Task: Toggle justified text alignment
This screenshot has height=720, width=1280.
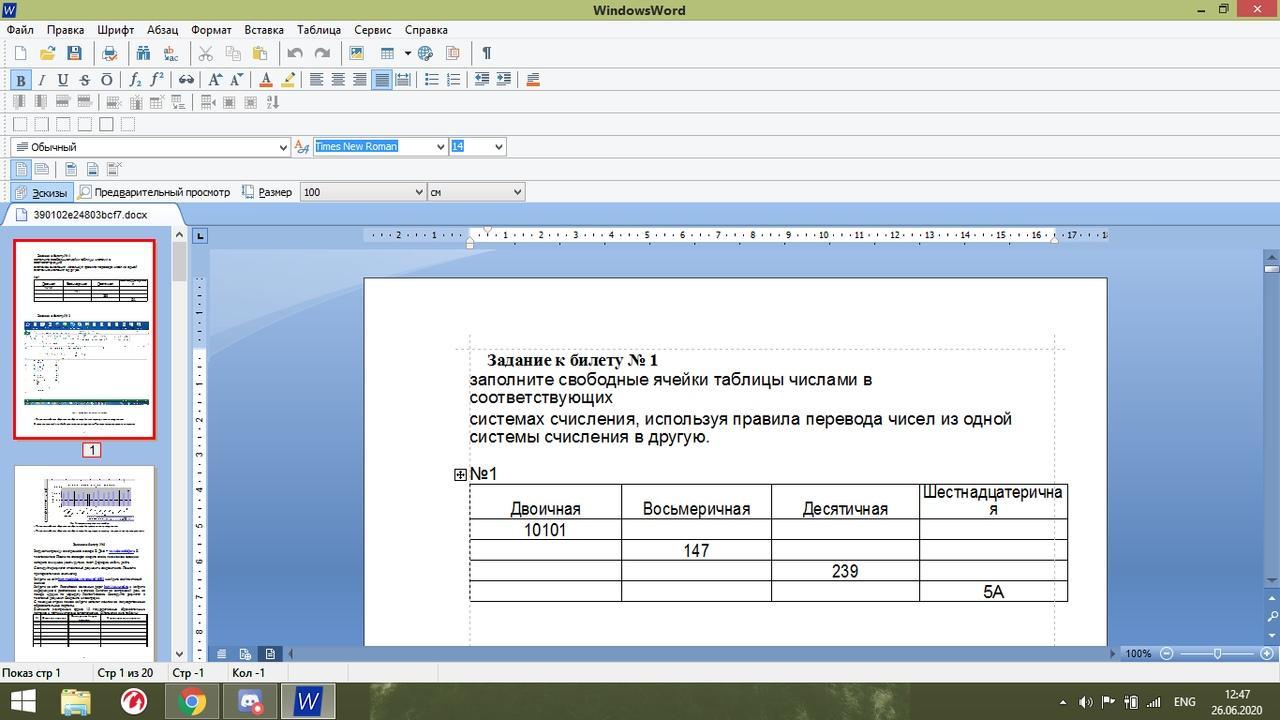Action: pyautogui.click(x=381, y=80)
